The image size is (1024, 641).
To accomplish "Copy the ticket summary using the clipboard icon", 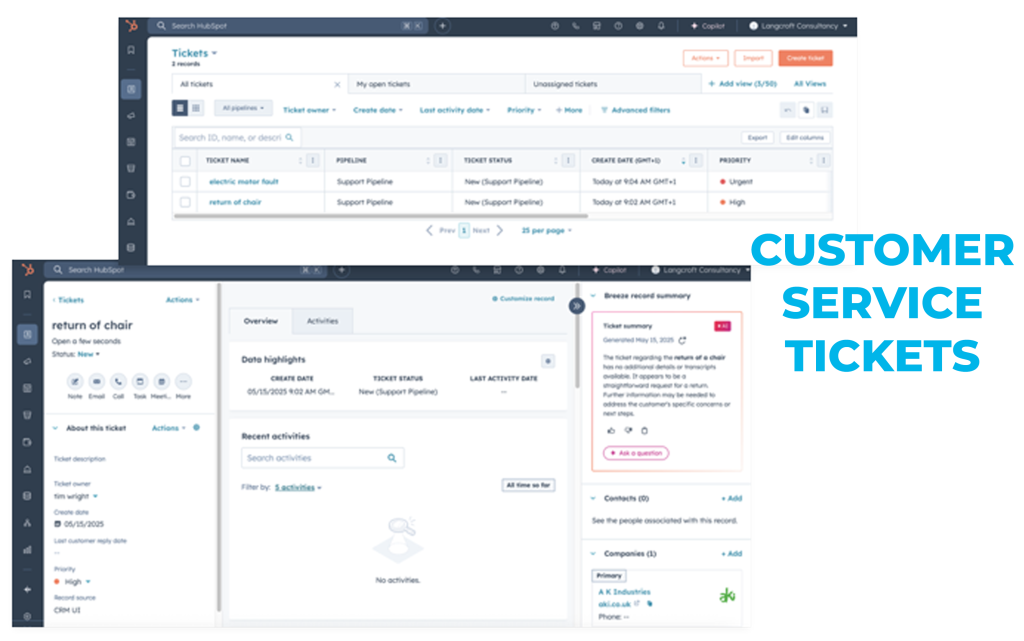I will pyautogui.click(x=645, y=431).
